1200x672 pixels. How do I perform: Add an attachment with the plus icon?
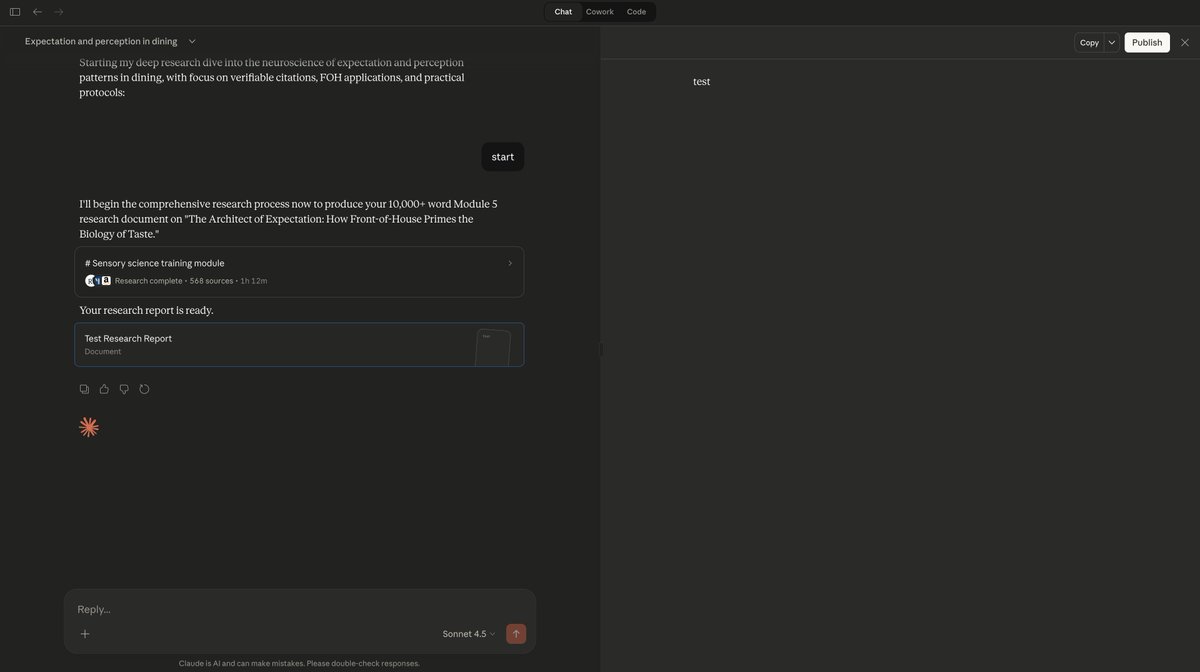[x=85, y=634]
